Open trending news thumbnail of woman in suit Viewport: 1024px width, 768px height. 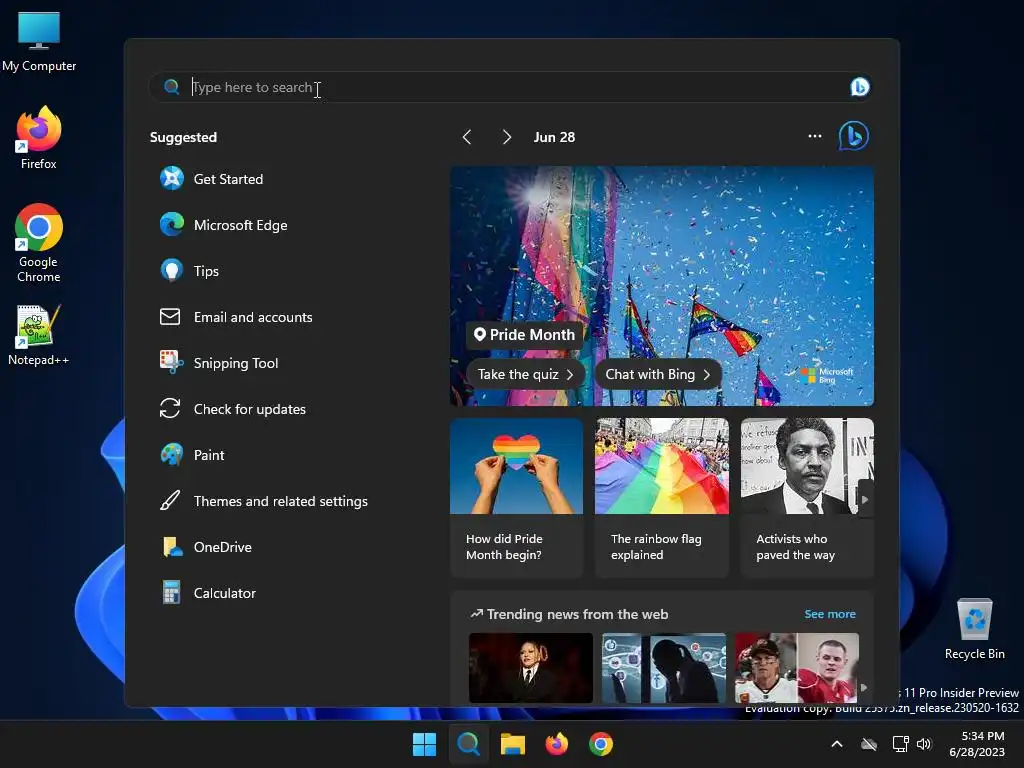[530, 667]
